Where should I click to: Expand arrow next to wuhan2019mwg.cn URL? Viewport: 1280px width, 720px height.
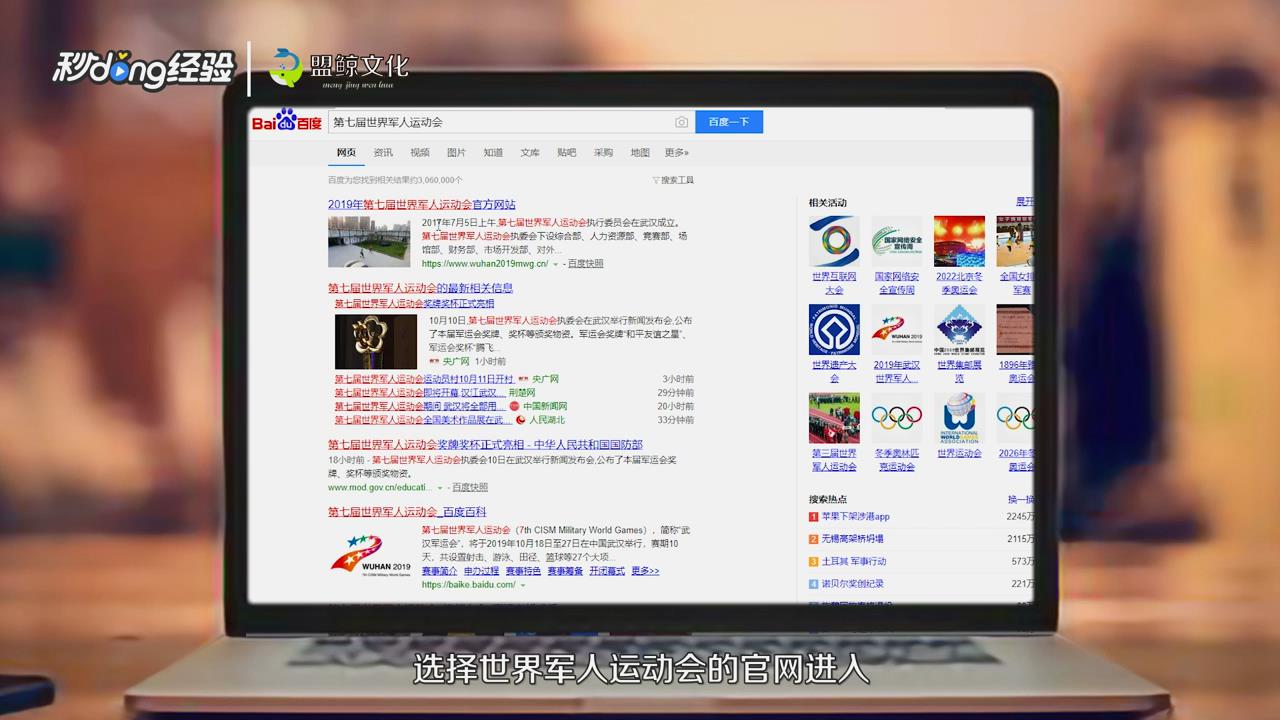(x=556, y=265)
